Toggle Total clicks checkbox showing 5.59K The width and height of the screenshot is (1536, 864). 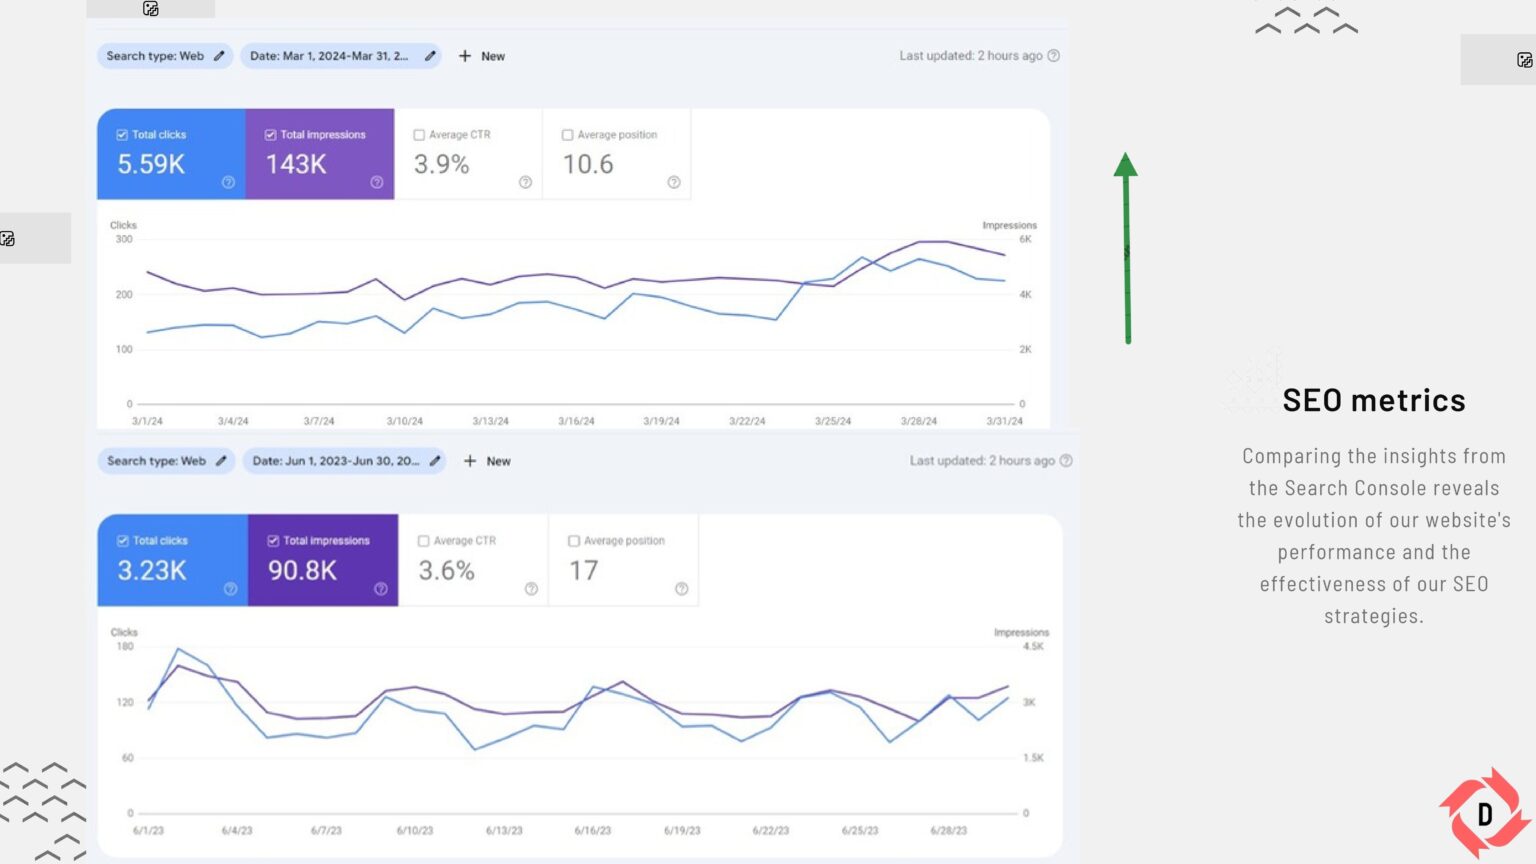coord(122,135)
